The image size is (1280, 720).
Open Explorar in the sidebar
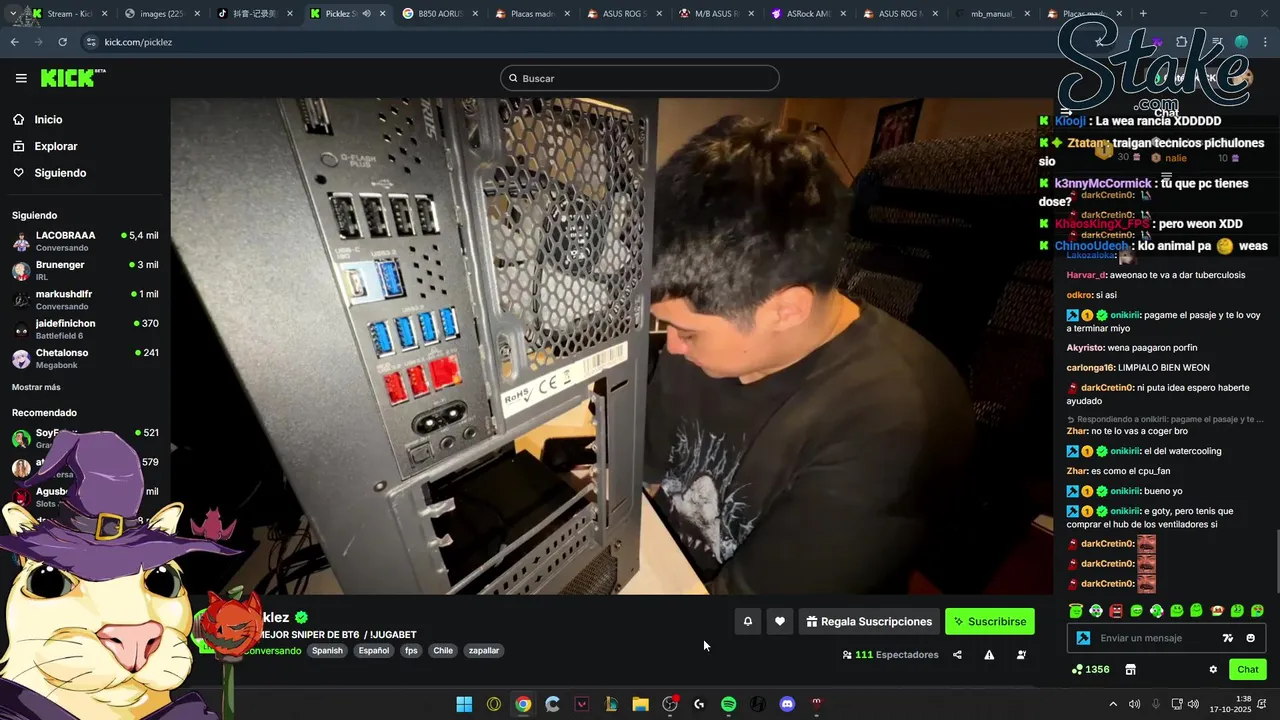[55, 146]
